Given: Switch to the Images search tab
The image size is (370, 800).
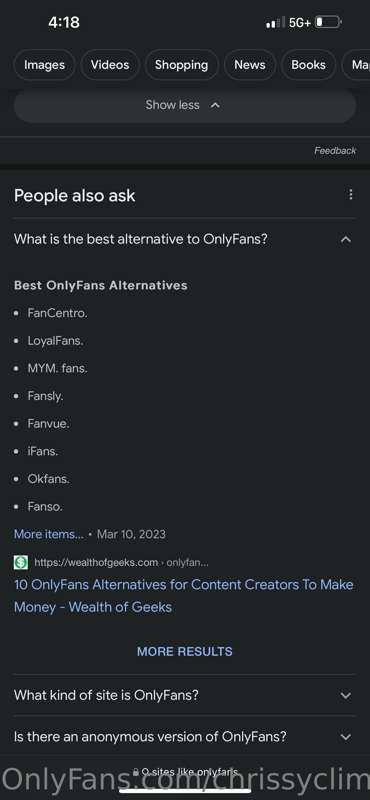Looking at the screenshot, I should [x=44, y=65].
